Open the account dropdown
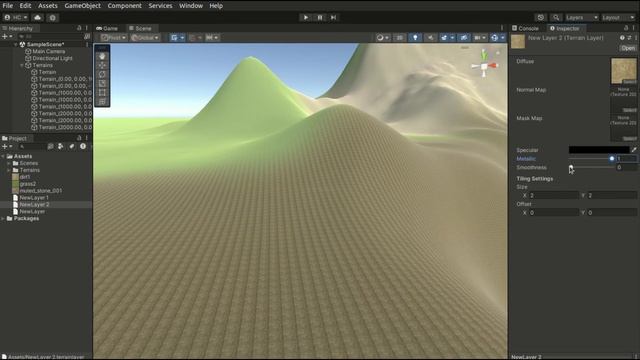This screenshot has width=640, height=360. (16, 18)
